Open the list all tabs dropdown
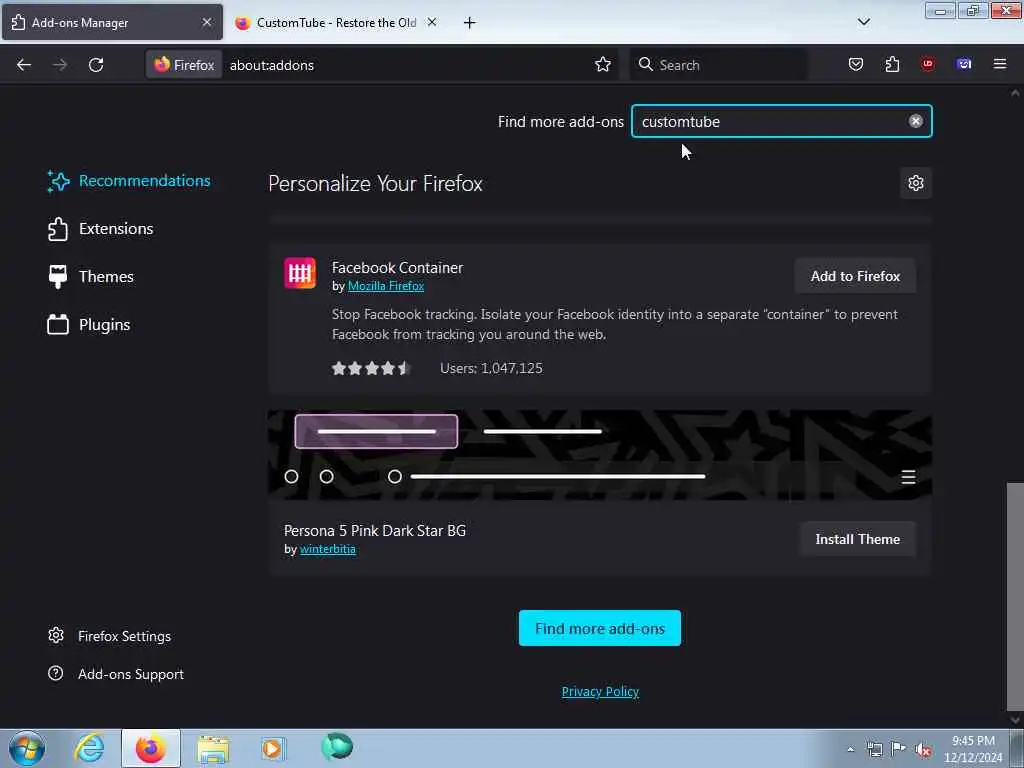Viewport: 1024px width, 768px height. click(863, 22)
